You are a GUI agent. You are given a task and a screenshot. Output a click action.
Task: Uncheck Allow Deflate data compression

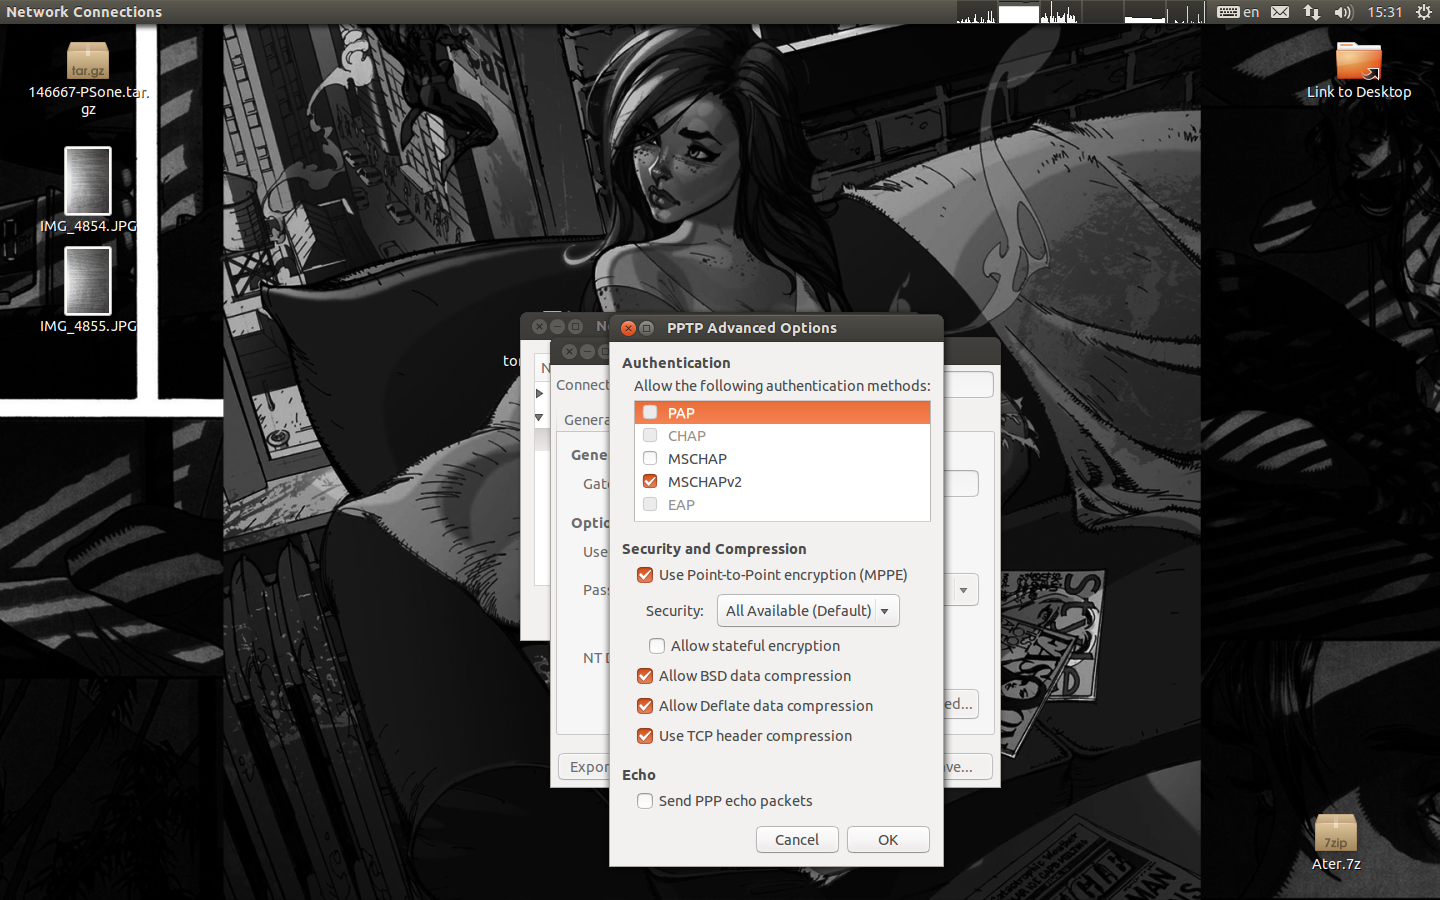[645, 706]
